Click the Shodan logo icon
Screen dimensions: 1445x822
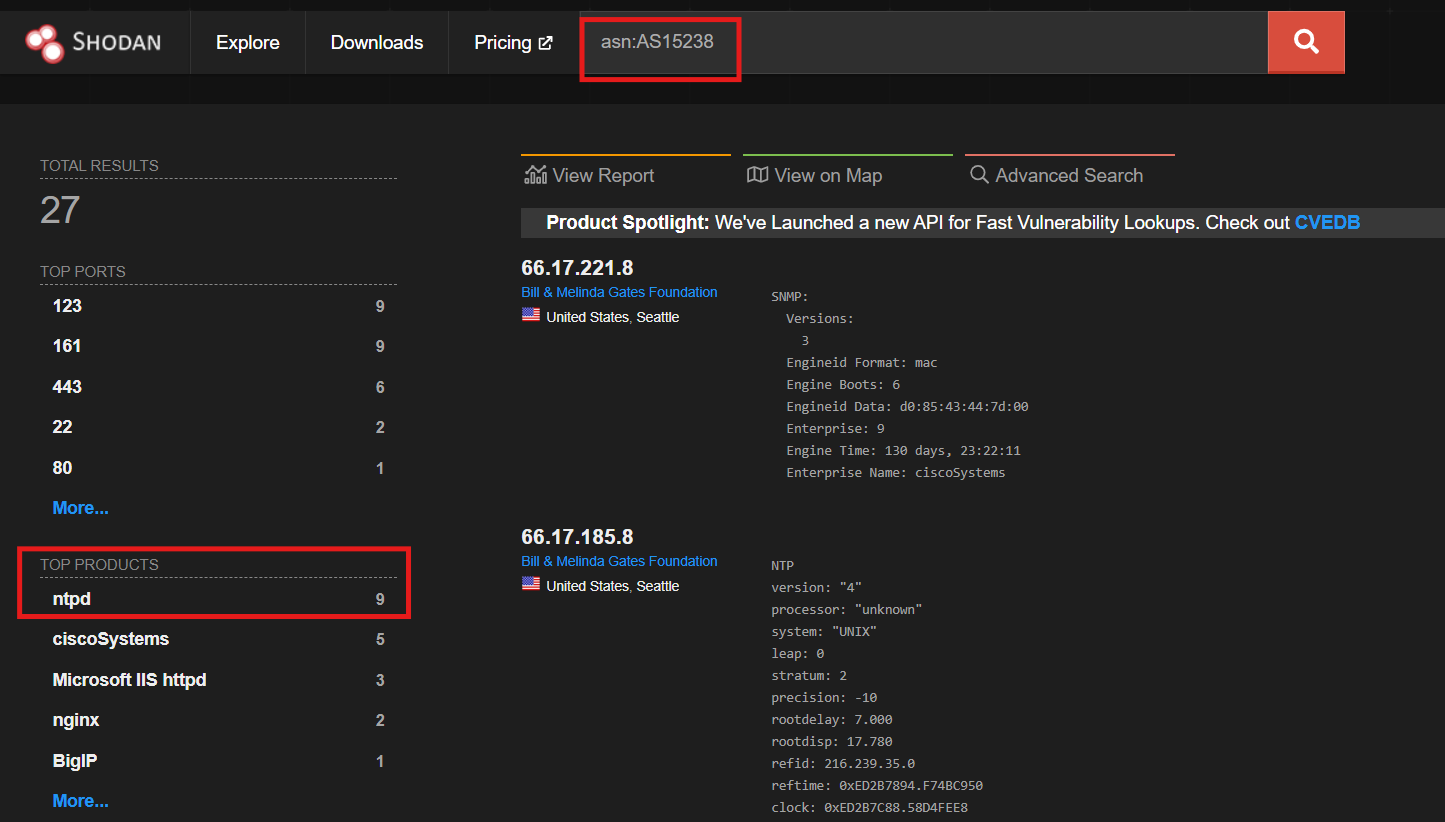pyautogui.click(x=42, y=42)
